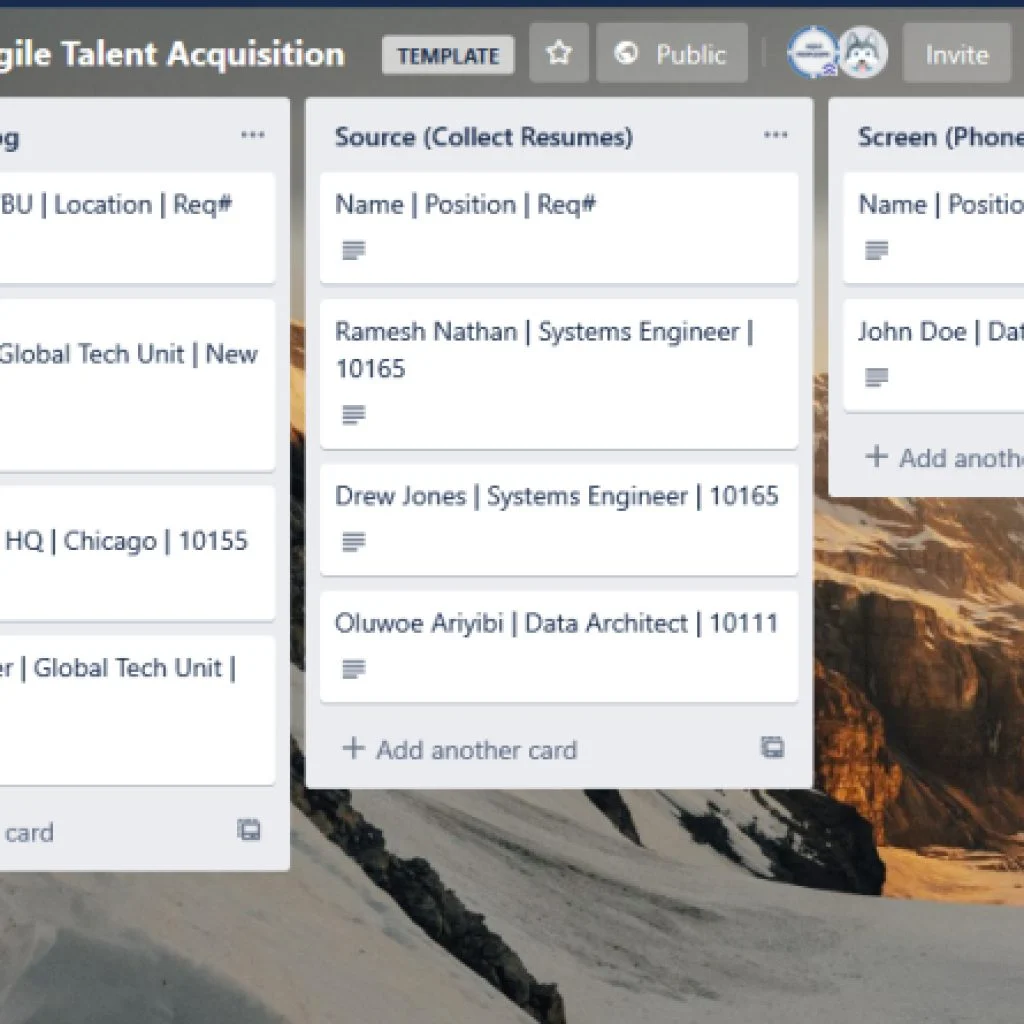Image resolution: width=1024 pixels, height=1024 pixels.
Task: Change board visibility via Public button
Action: click(x=671, y=54)
